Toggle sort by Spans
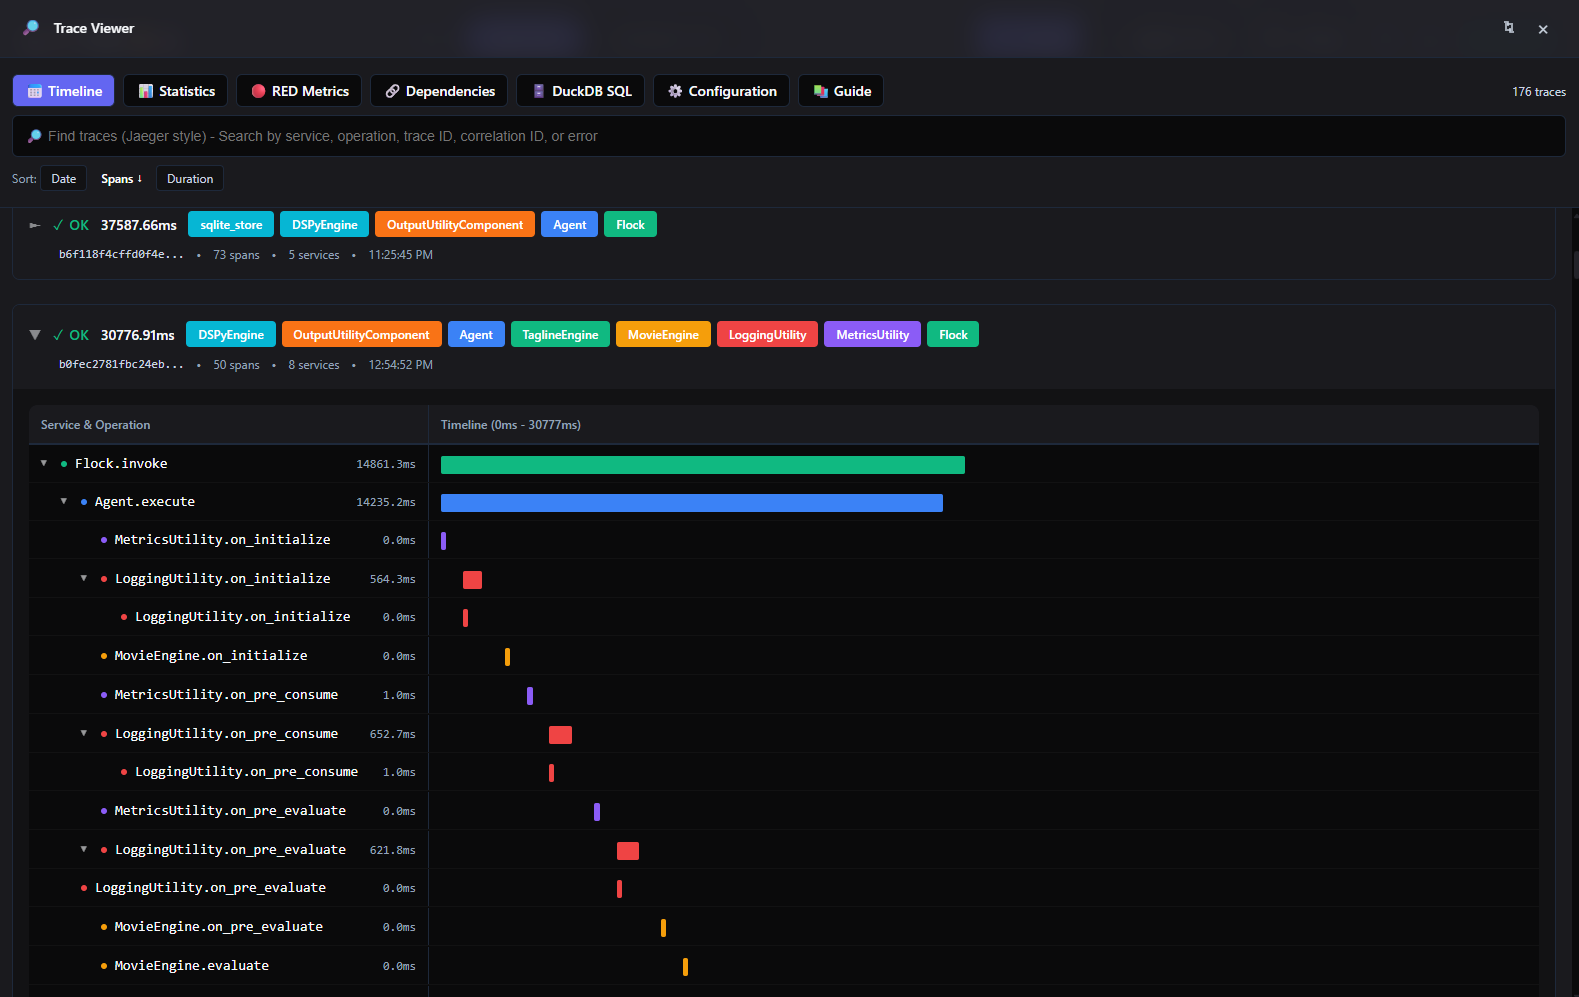The image size is (1579, 997). pos(121,179)
